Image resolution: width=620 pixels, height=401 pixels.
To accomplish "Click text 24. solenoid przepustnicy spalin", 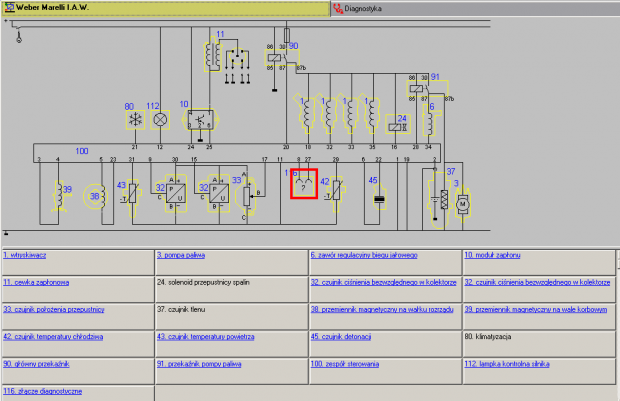I will (x=203, y=282).
